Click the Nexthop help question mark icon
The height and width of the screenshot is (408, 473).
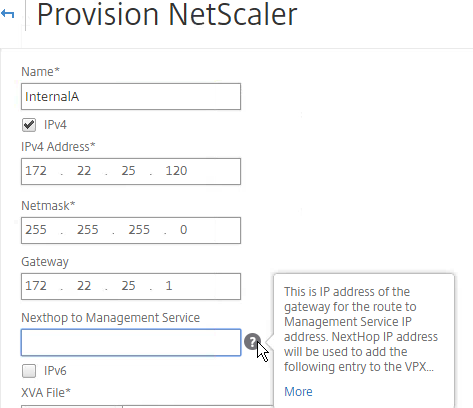(x=252, y=342)
